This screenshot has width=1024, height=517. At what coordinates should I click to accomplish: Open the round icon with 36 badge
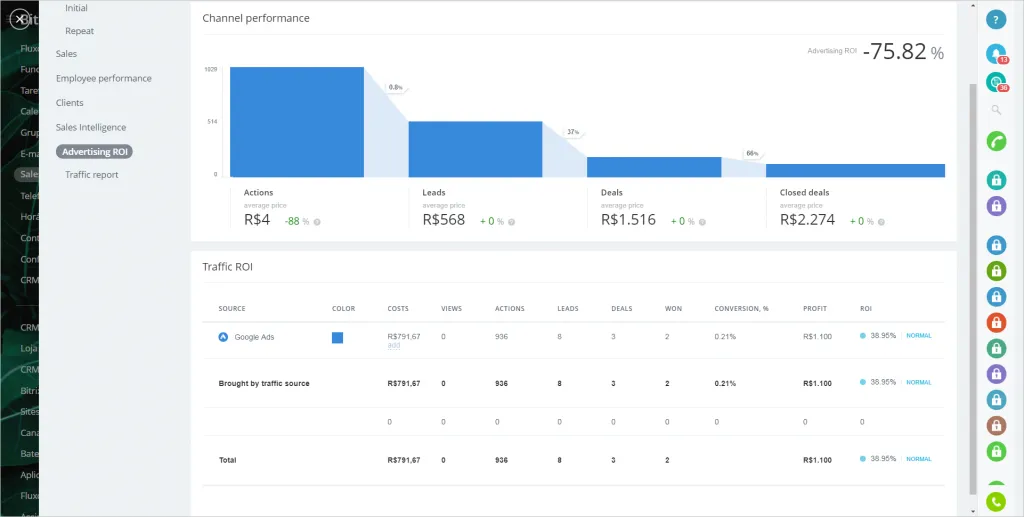tap(996, 82)
